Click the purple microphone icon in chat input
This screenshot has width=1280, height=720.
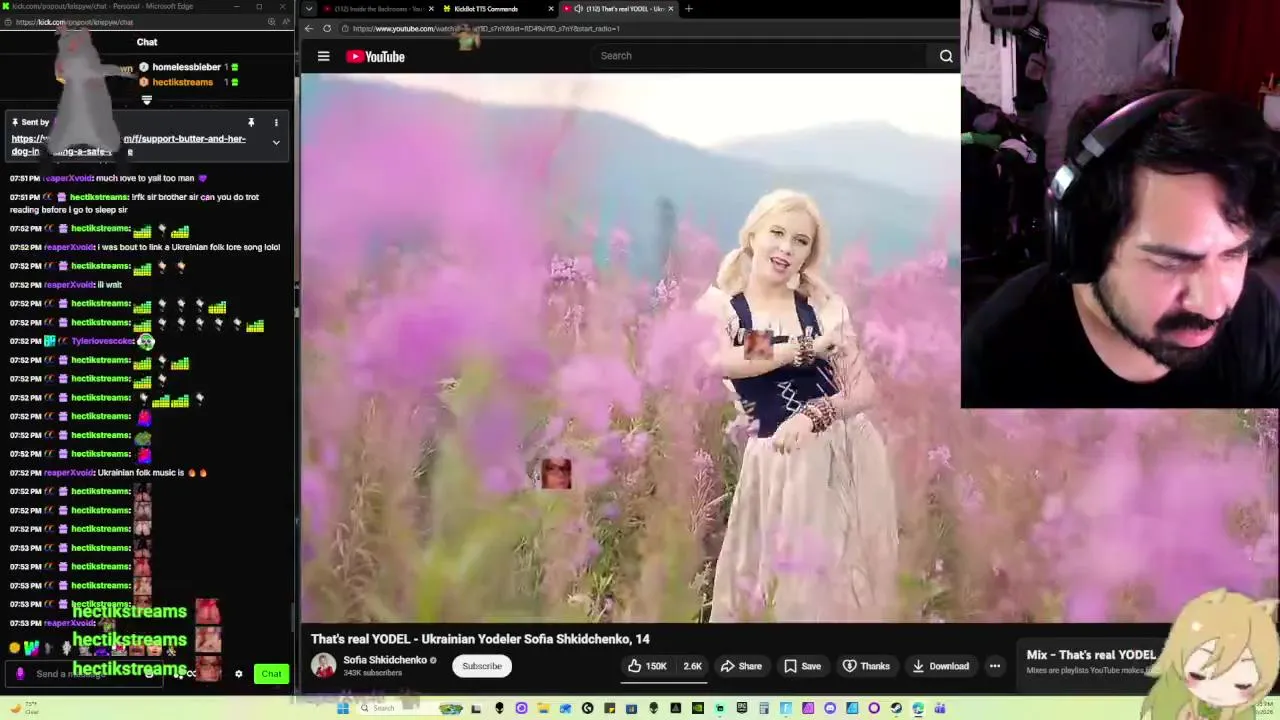pos(20,674)
